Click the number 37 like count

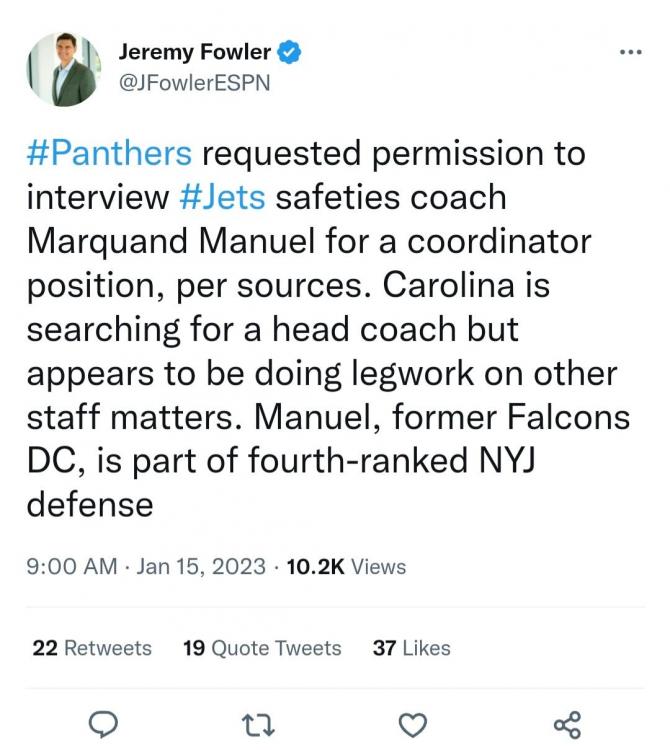[x=384, y=648]
